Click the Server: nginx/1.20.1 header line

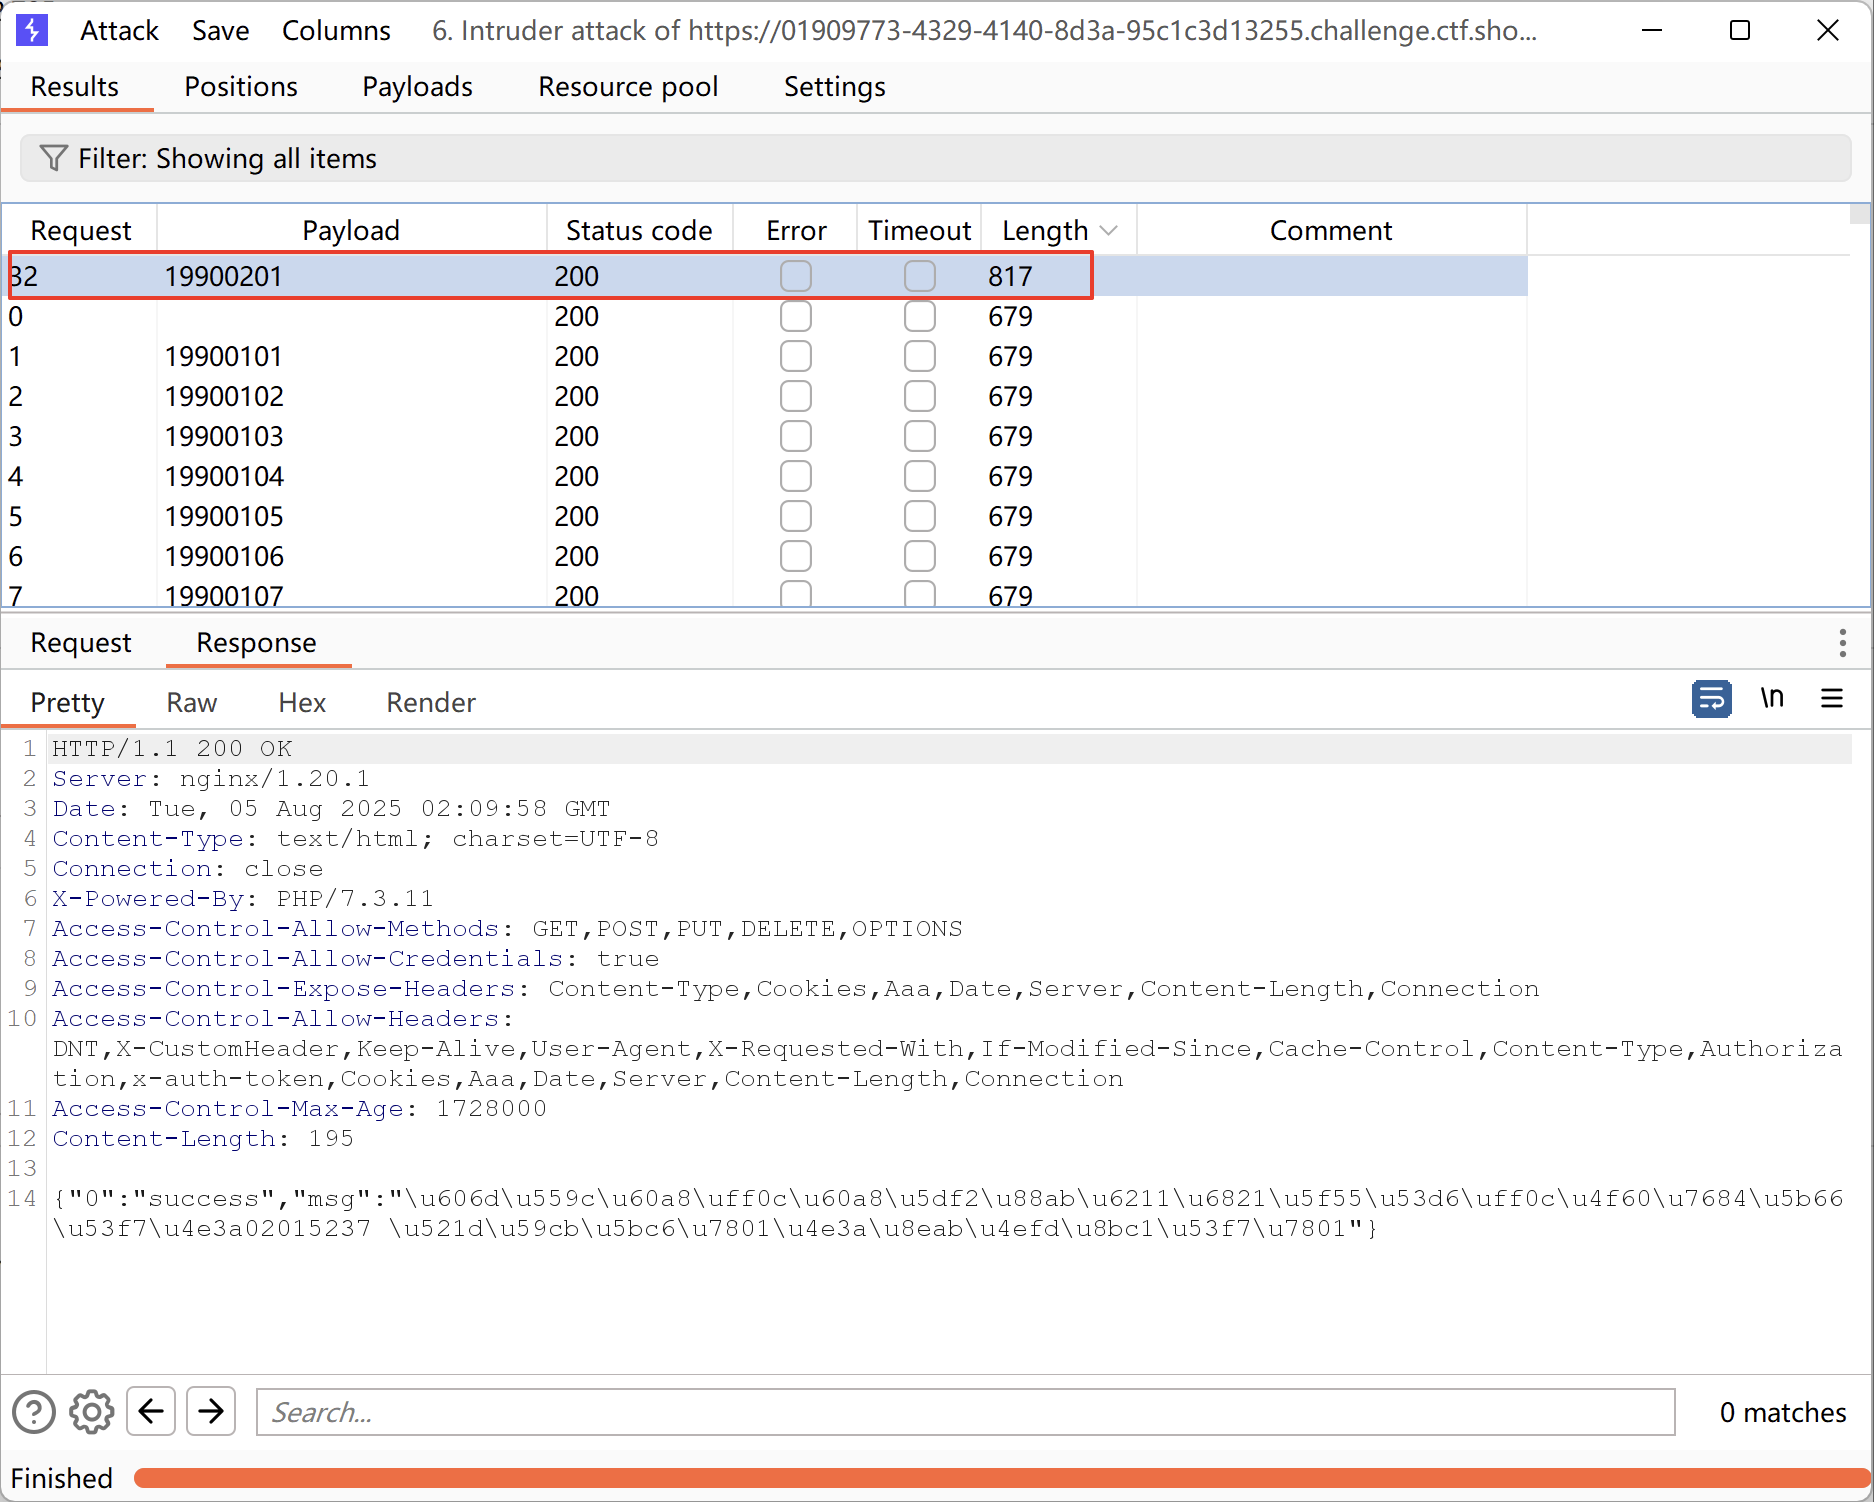(211, 779)
